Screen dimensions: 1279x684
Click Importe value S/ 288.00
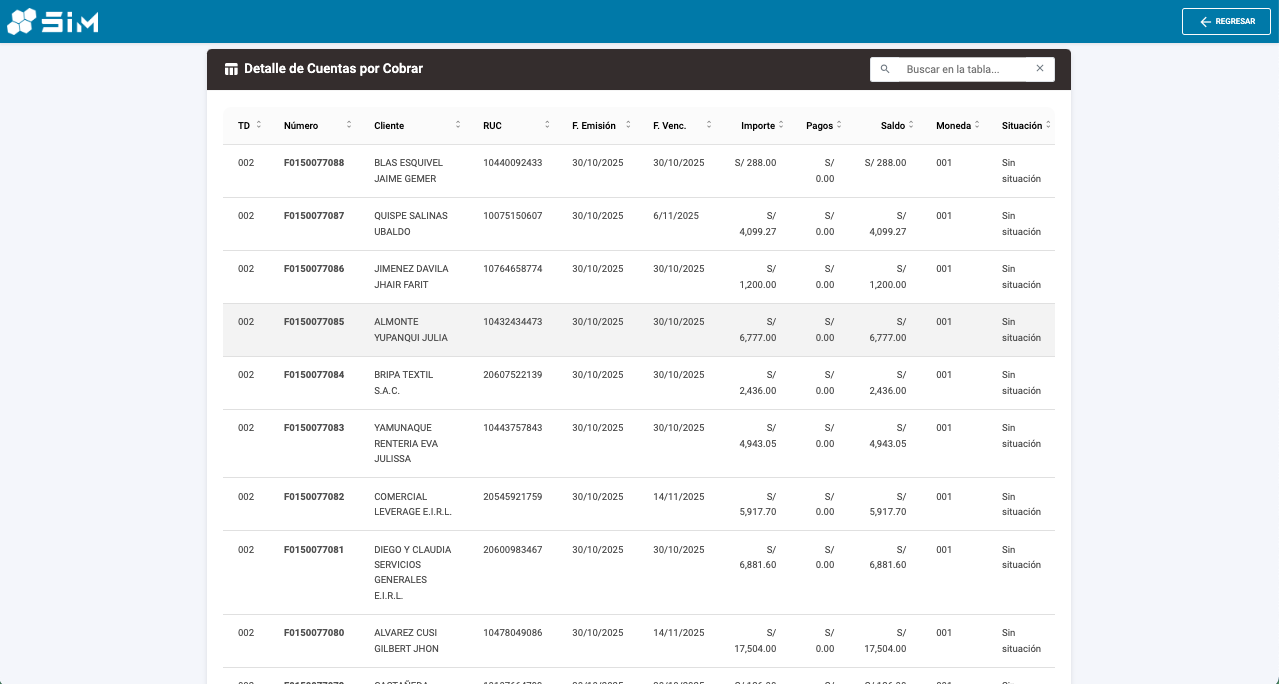click(x=755, y=163)
